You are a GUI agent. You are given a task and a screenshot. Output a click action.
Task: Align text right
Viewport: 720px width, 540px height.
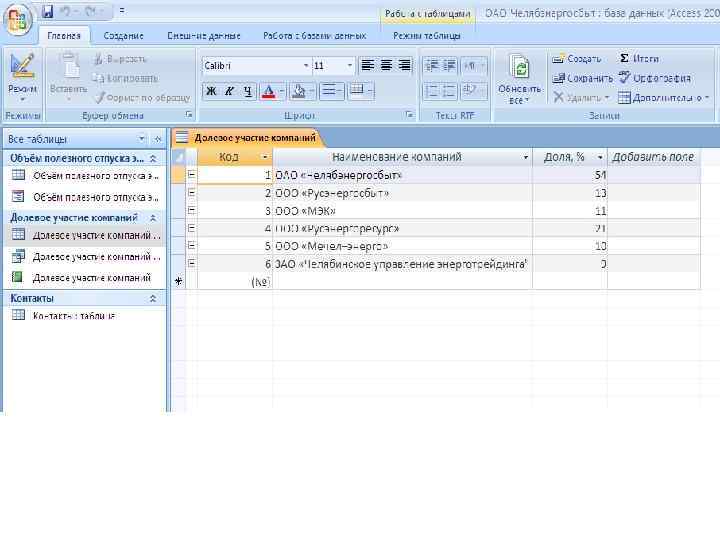[404, 66]
